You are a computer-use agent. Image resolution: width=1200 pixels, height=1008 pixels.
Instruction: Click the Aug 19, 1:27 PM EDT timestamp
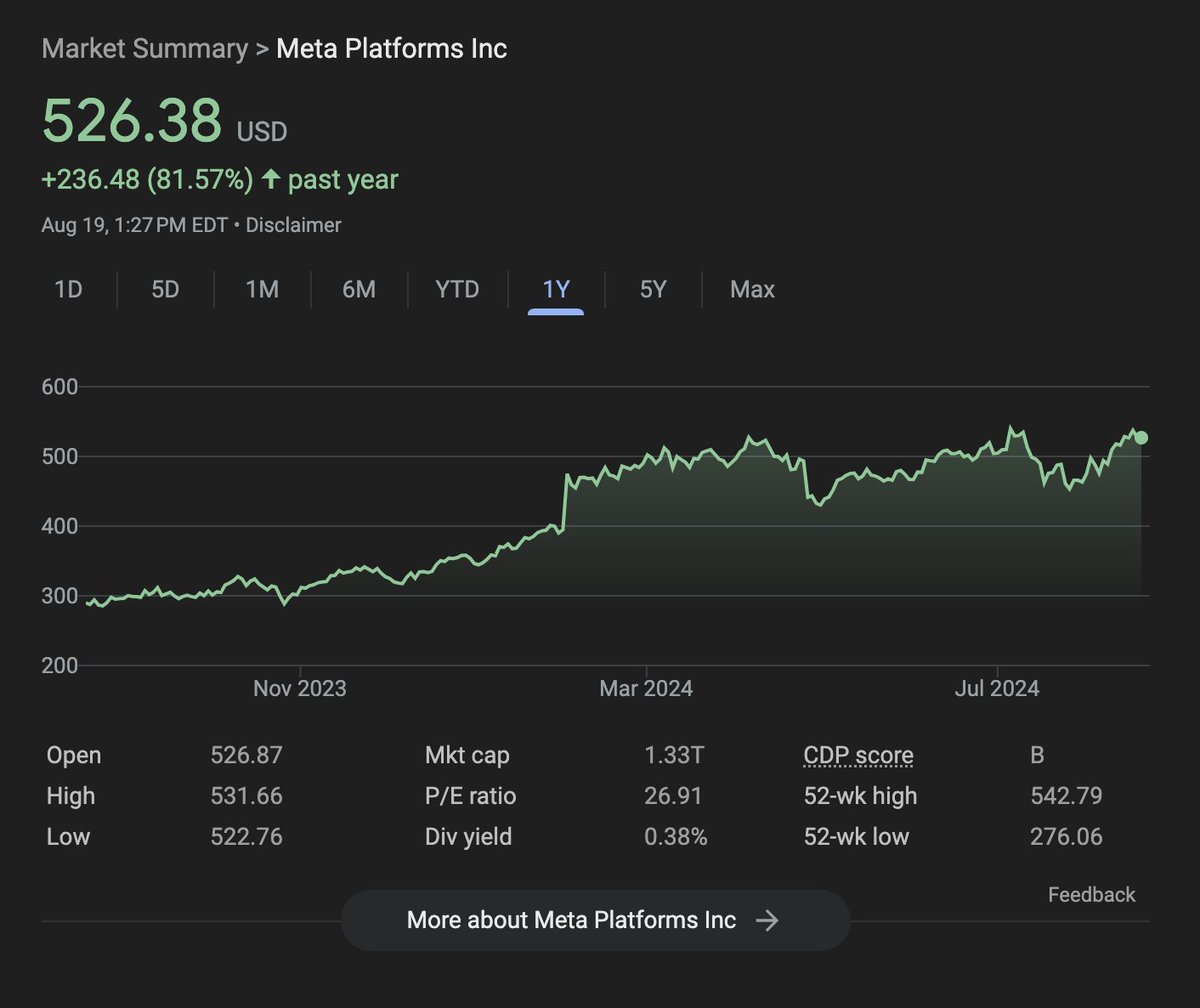coord(134,225)
